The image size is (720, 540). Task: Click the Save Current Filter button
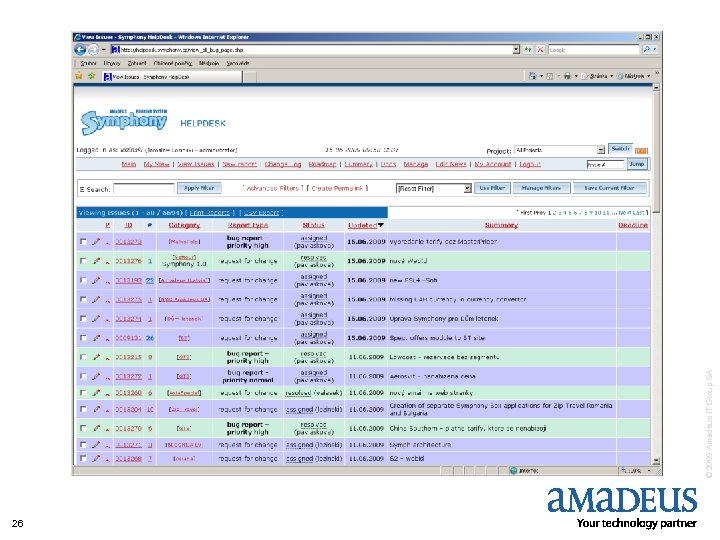[609, 188]
